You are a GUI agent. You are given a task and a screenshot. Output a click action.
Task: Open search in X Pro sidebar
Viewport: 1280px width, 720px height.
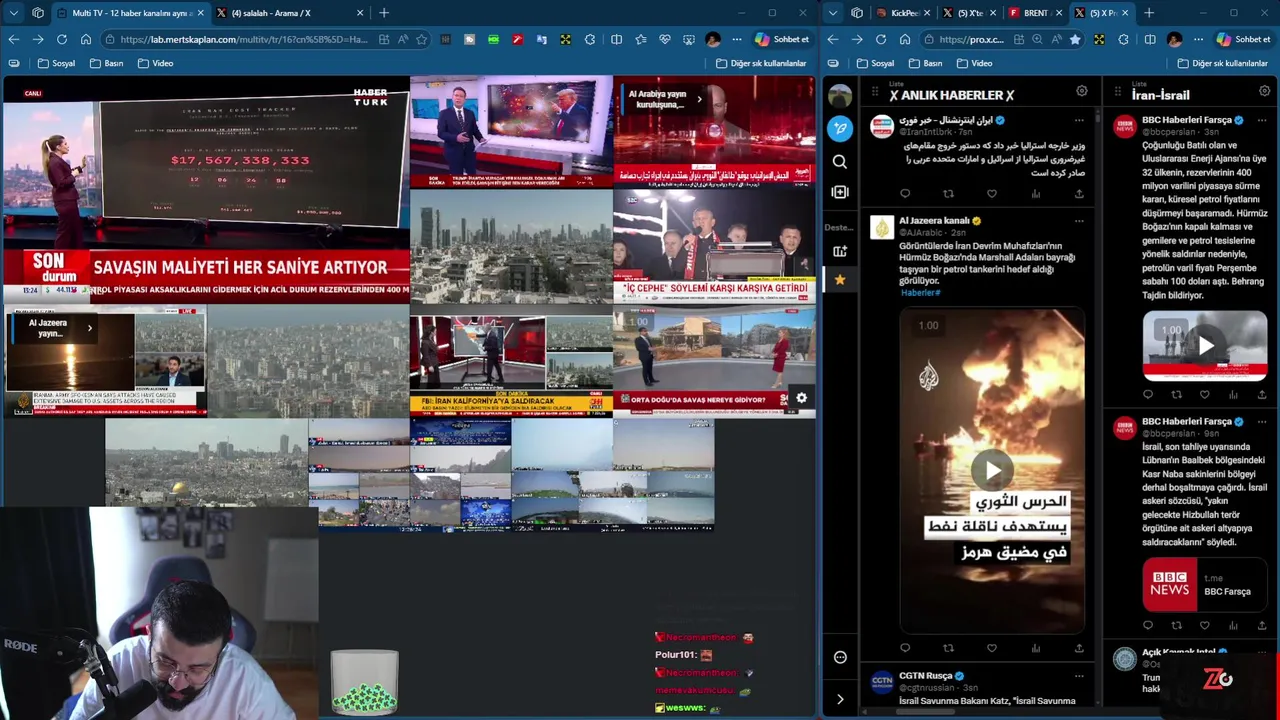840,161
